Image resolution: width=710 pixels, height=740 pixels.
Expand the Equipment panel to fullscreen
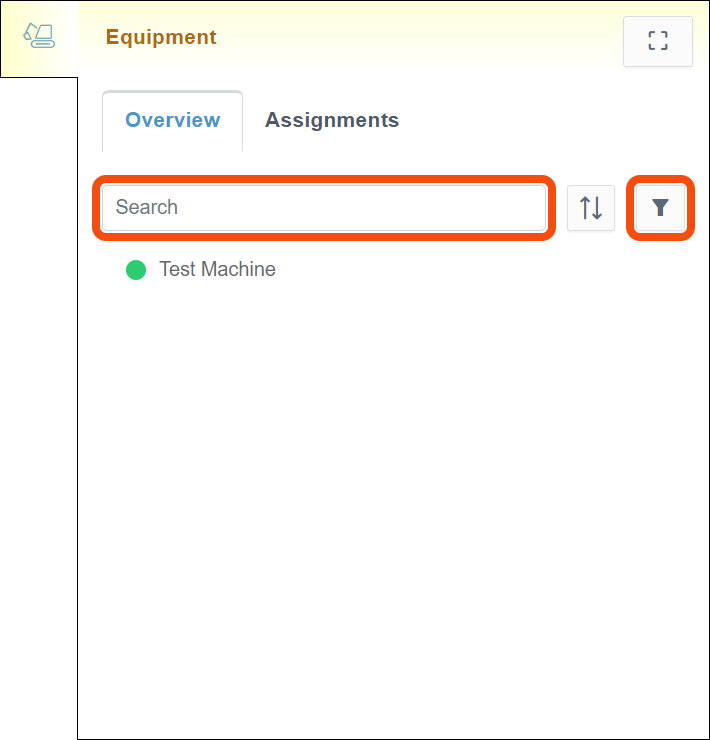657,41
